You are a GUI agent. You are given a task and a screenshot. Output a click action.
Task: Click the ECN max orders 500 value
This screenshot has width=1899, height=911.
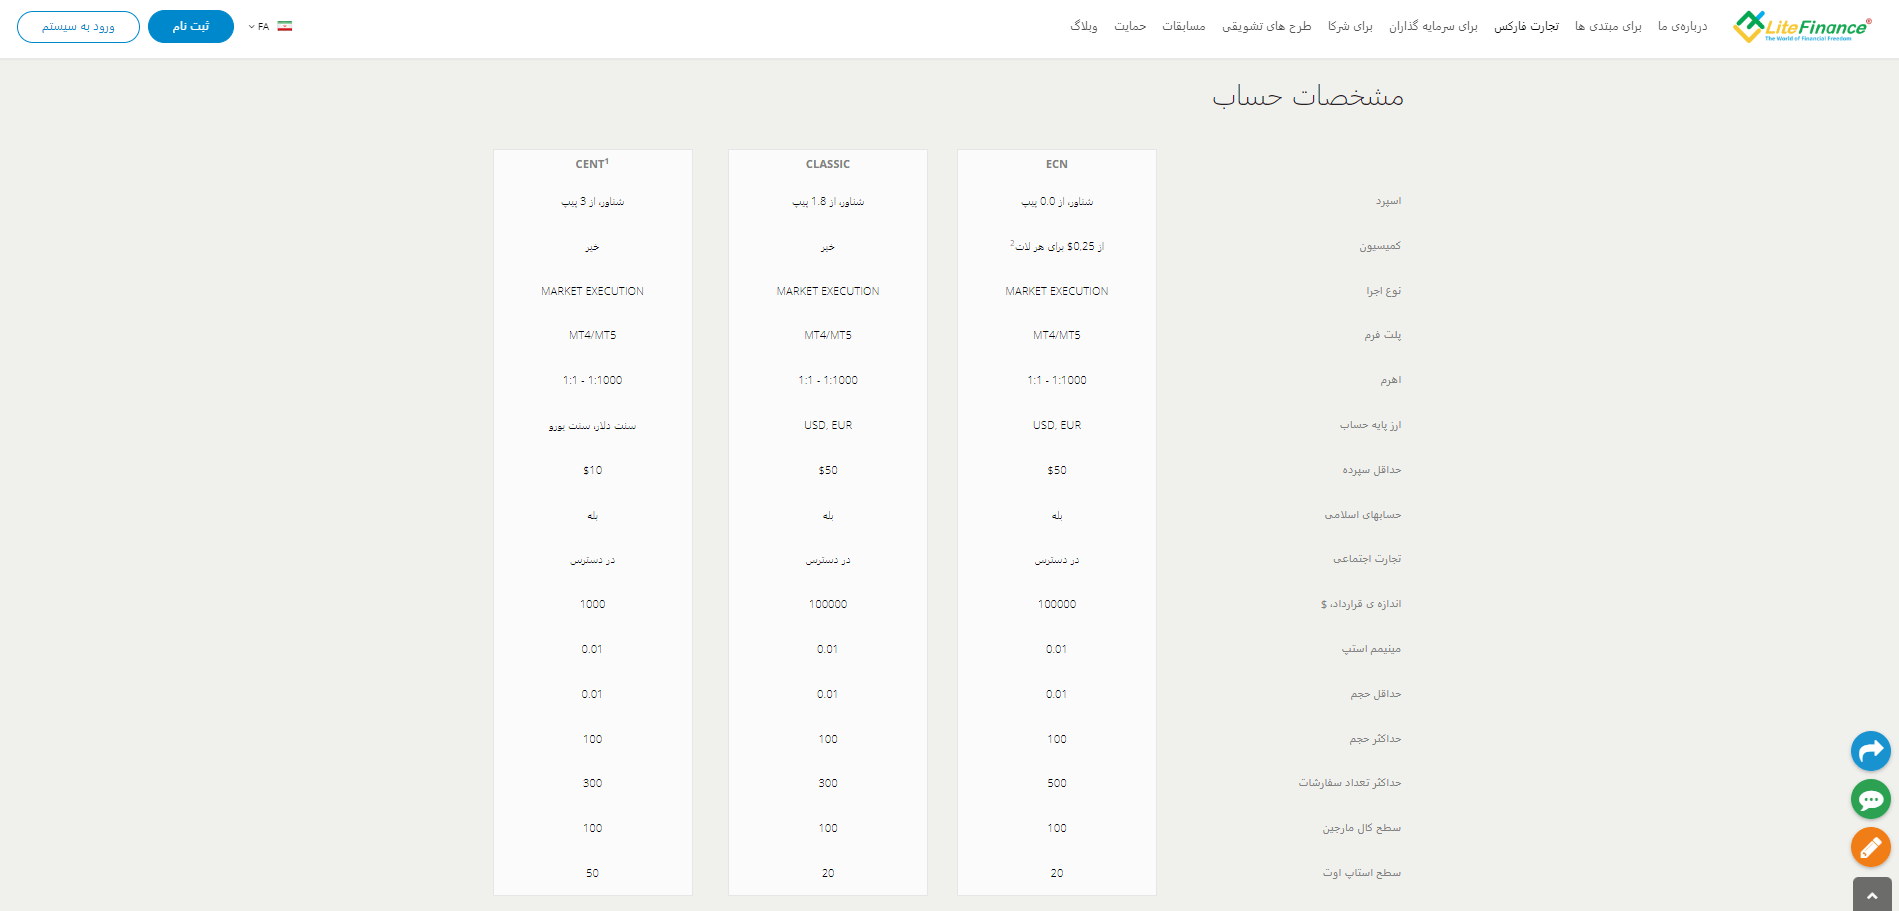[1057, 783]
